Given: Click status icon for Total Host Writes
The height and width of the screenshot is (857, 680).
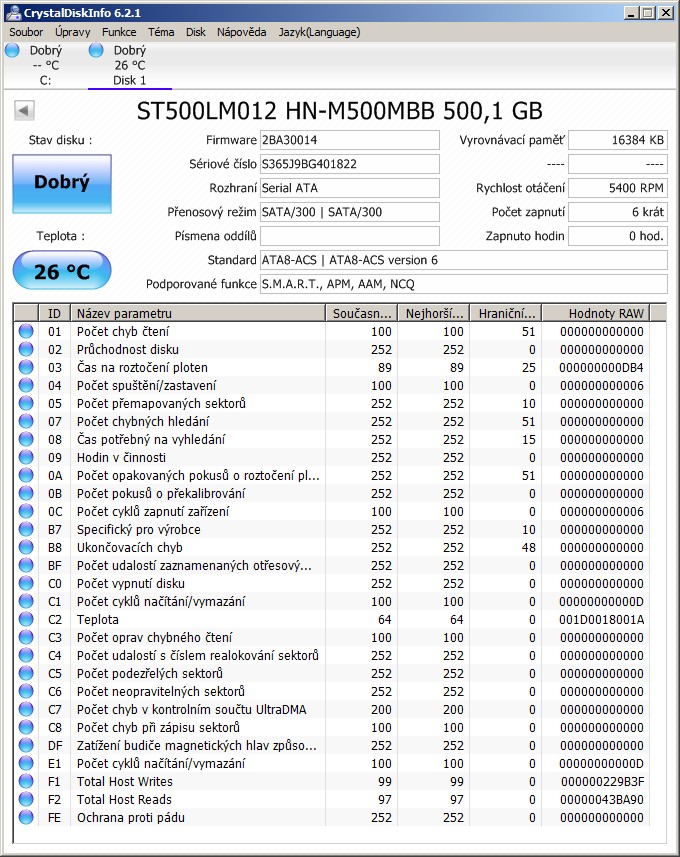Looking at the screenshot, I should tap(26, 782).
